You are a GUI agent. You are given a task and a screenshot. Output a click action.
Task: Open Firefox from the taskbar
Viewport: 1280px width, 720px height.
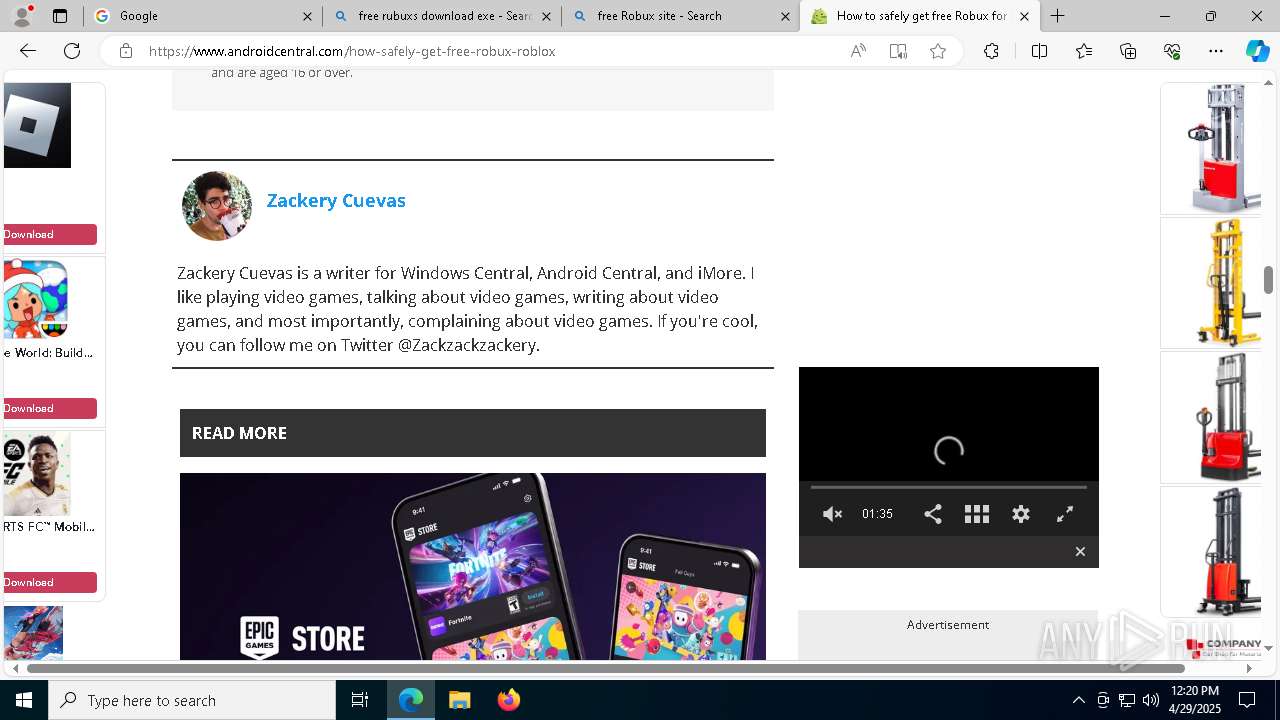[x=509, y=700]
